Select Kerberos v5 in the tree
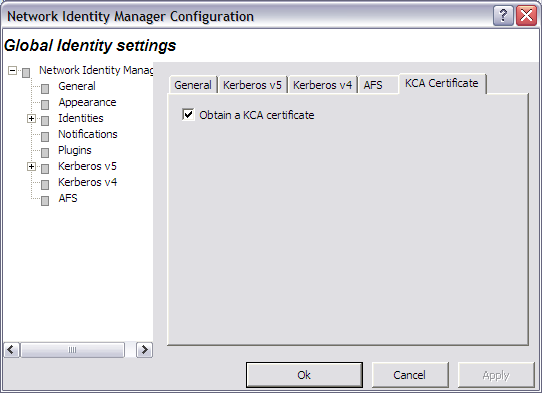Viewport: 542px width, 393px height. [87, 166]
